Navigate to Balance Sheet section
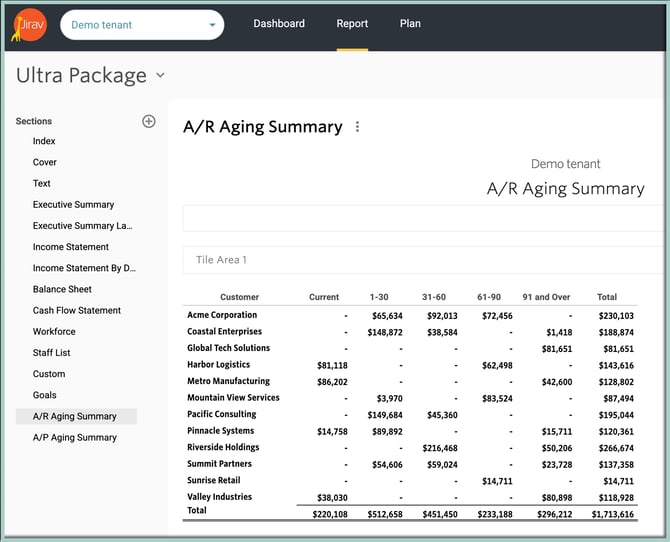The image size is (670, 542). 62,289
